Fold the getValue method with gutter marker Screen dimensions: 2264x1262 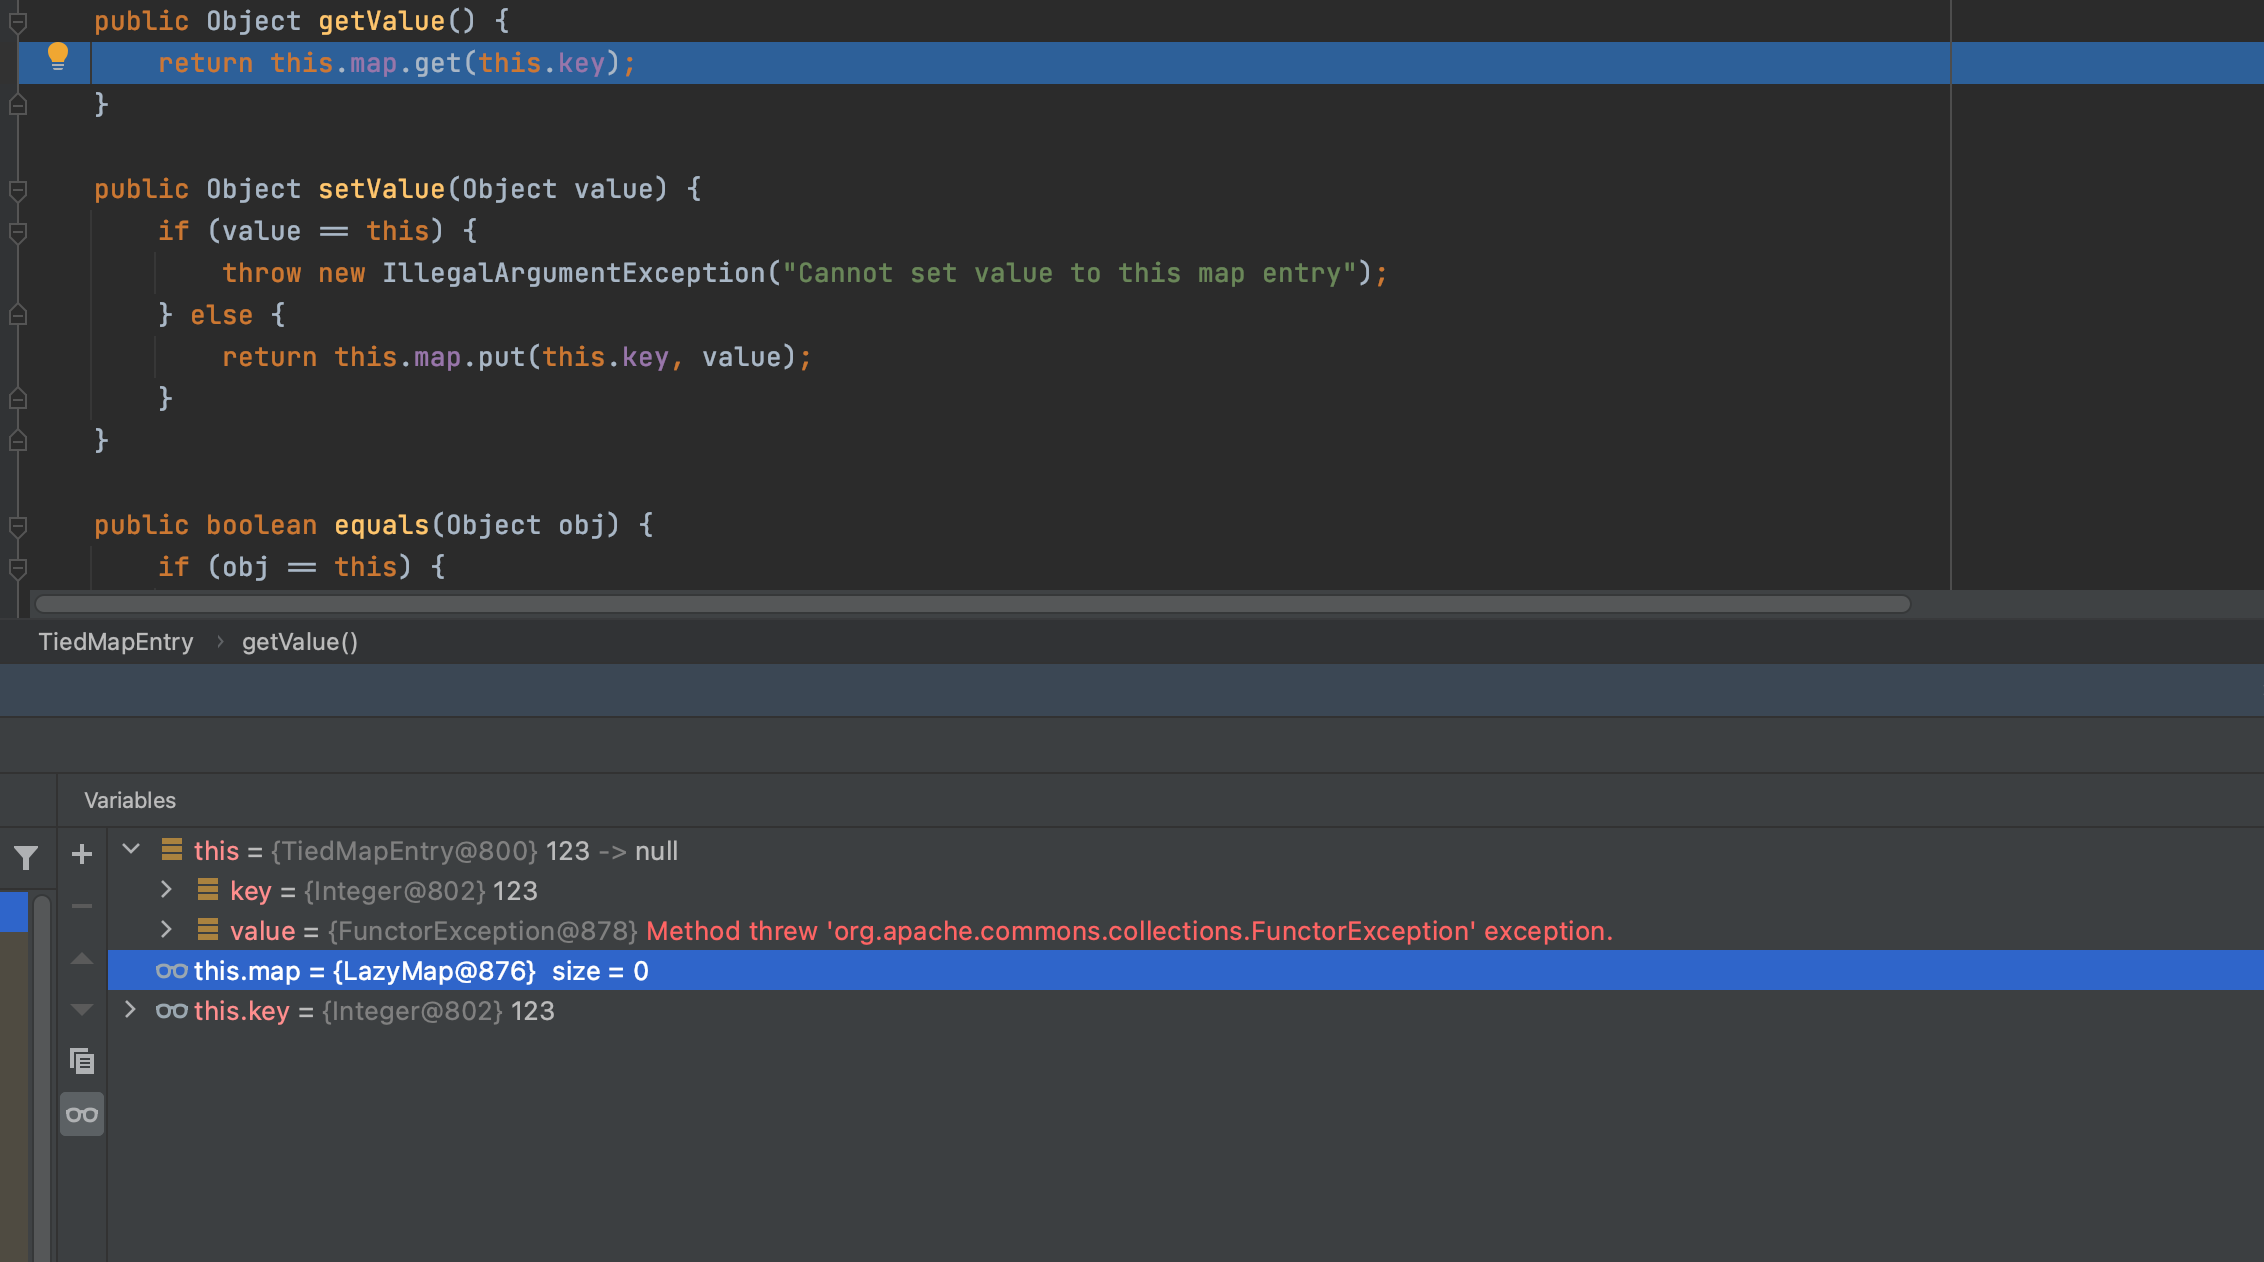18,21
